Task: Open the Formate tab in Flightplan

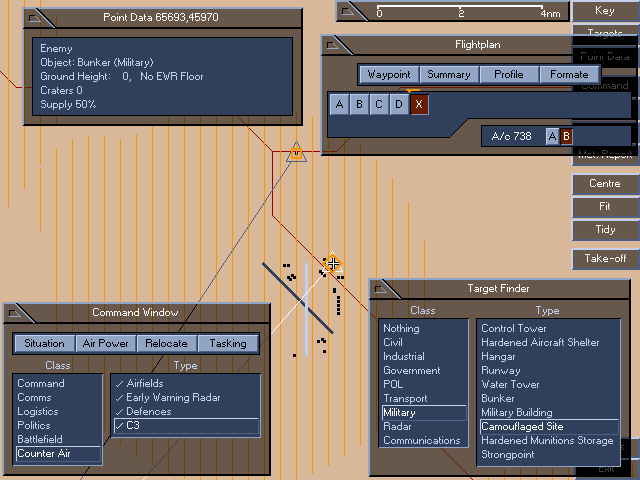Action: 569,75
